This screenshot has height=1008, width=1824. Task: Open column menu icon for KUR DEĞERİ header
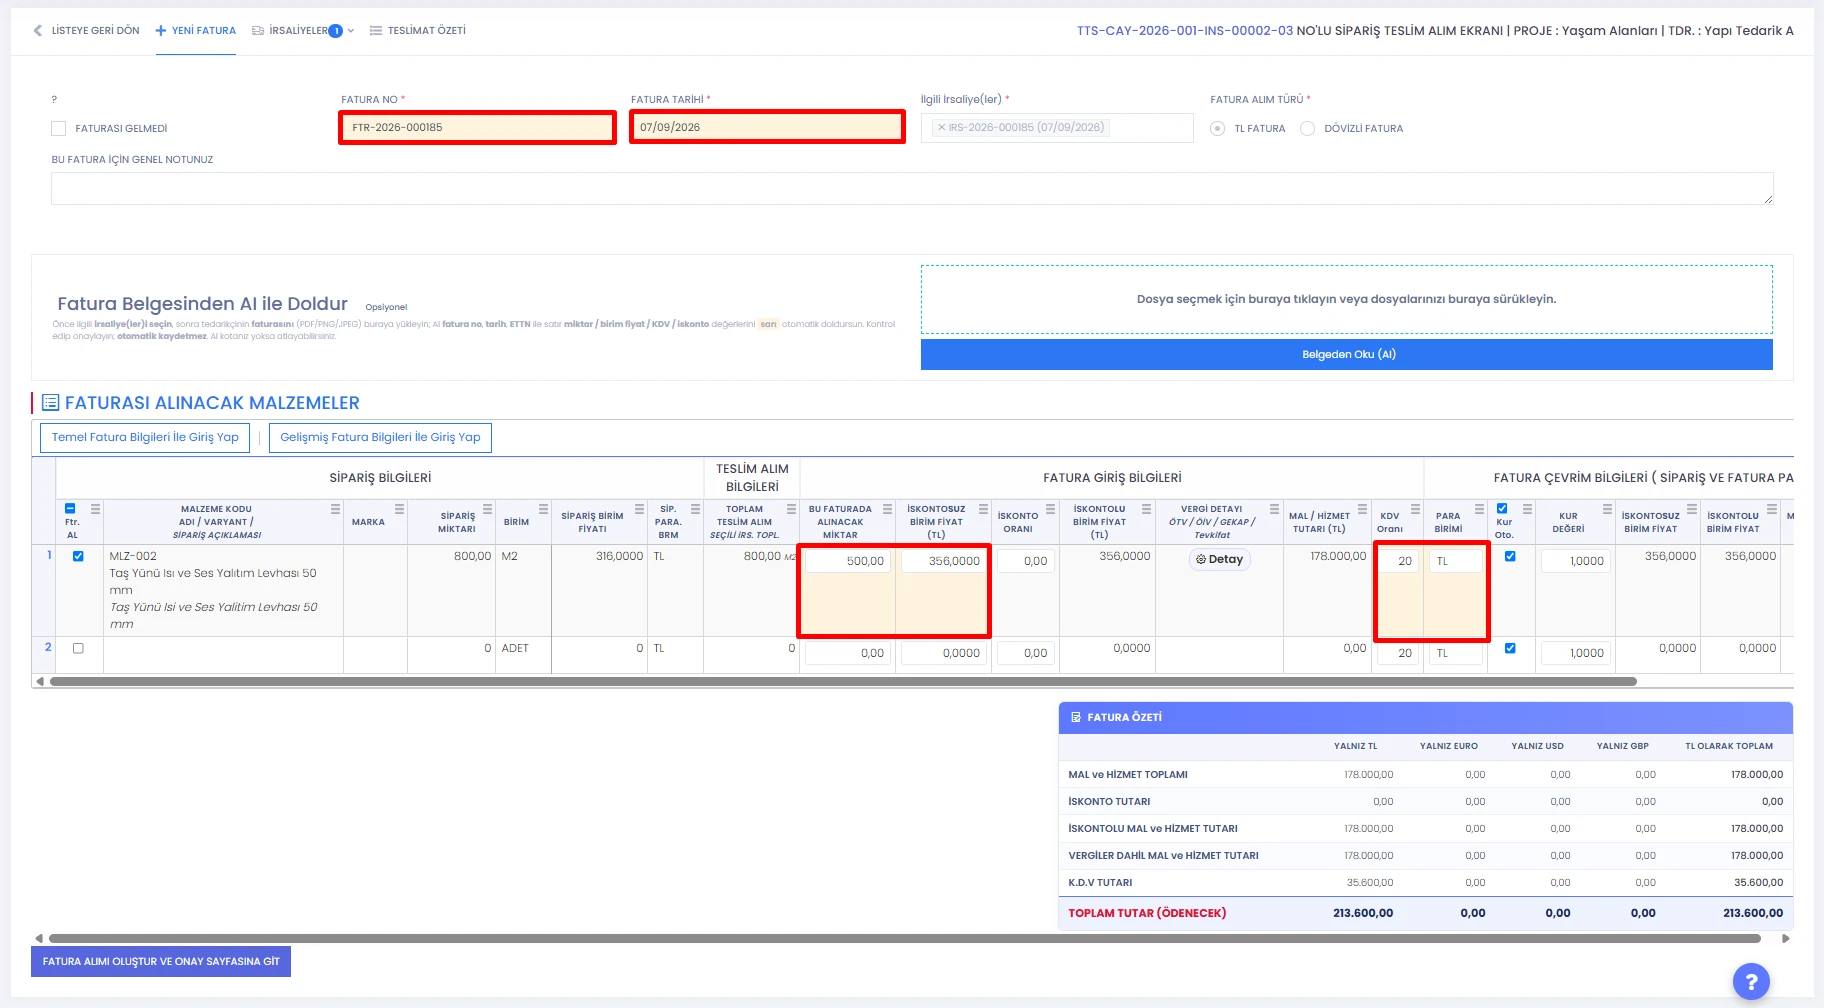click(x=1607, y=509)
